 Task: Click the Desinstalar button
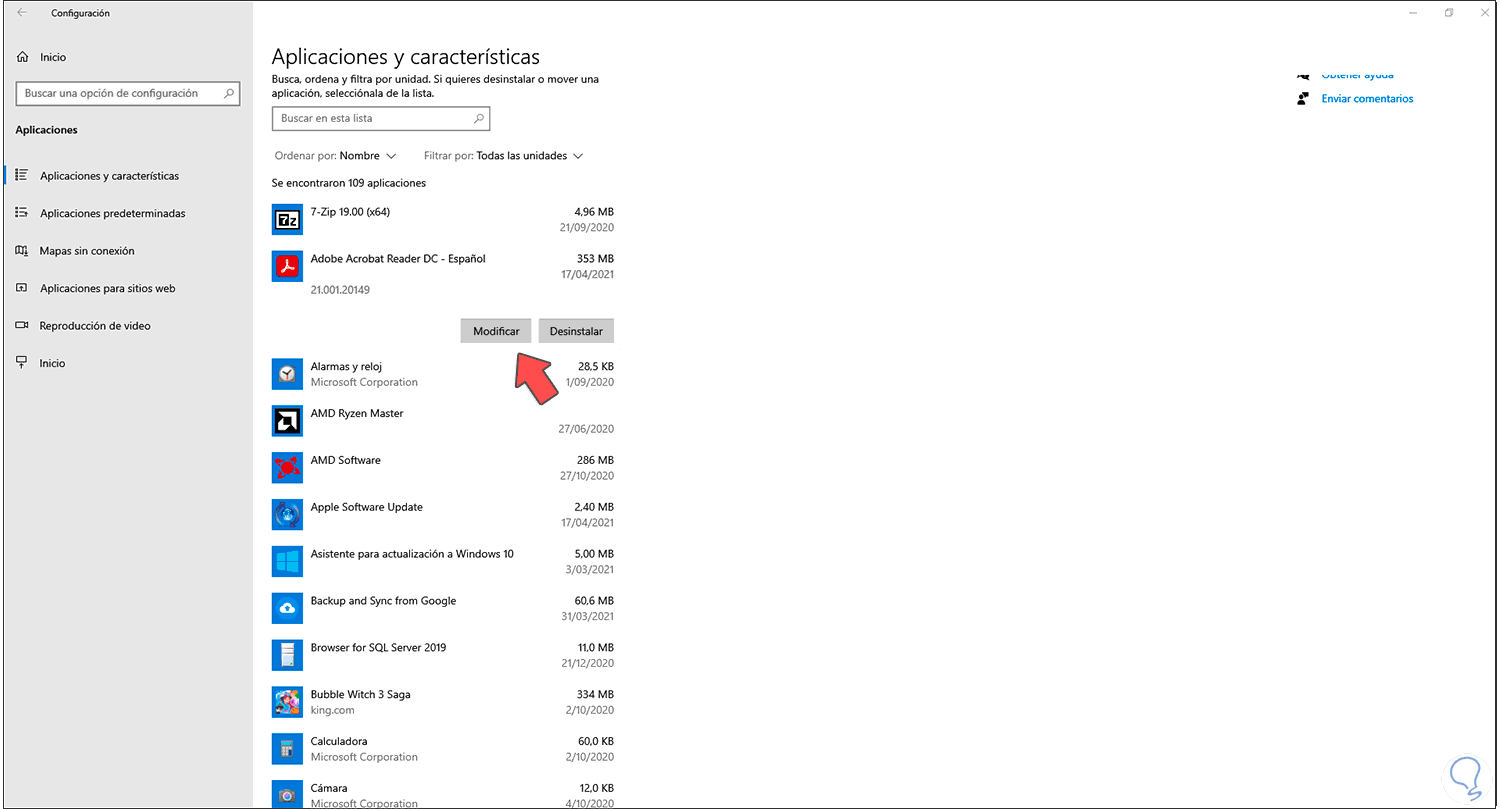coord(576,331)
